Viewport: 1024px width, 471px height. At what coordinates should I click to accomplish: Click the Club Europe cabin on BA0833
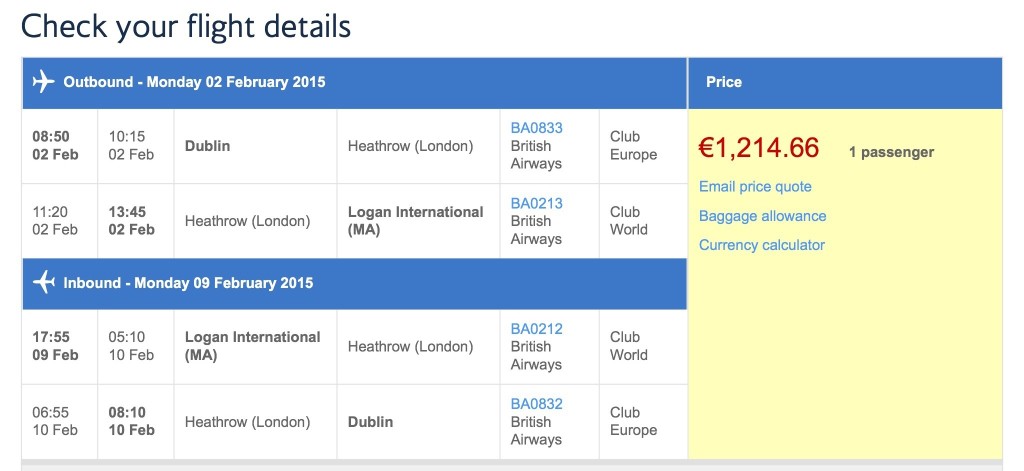click(633, 146)
